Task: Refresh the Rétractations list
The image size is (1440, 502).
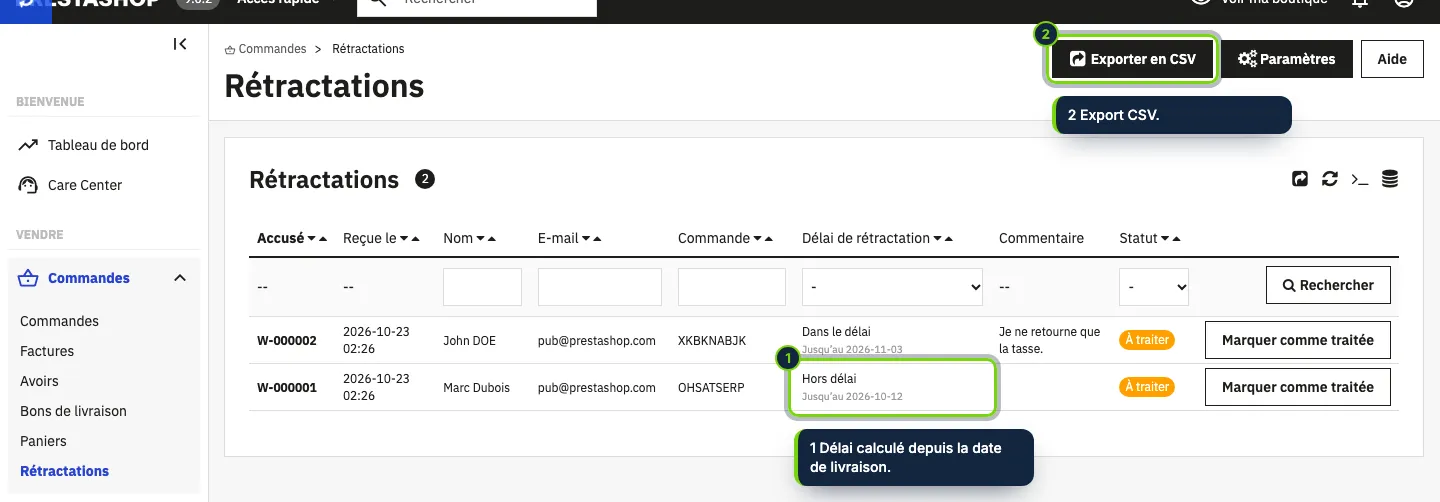Action: click(x=1329, y=179)
